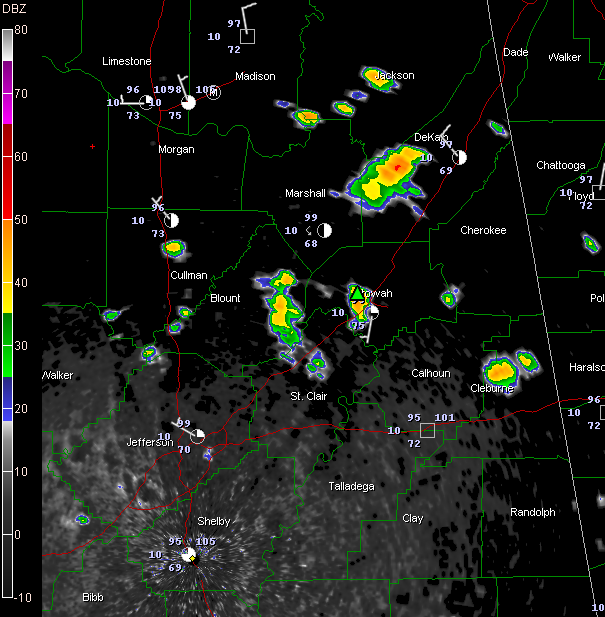
Task: Click the red plus marker west of Morgan
Action: coord(92,147)
